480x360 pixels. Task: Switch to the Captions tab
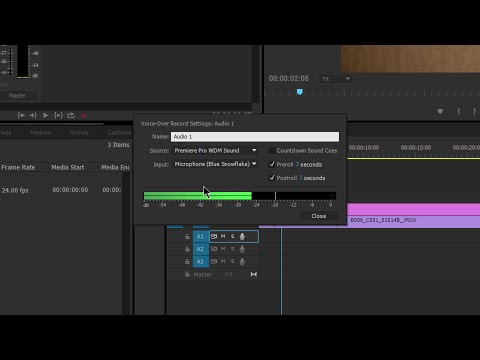coord(119,133)
